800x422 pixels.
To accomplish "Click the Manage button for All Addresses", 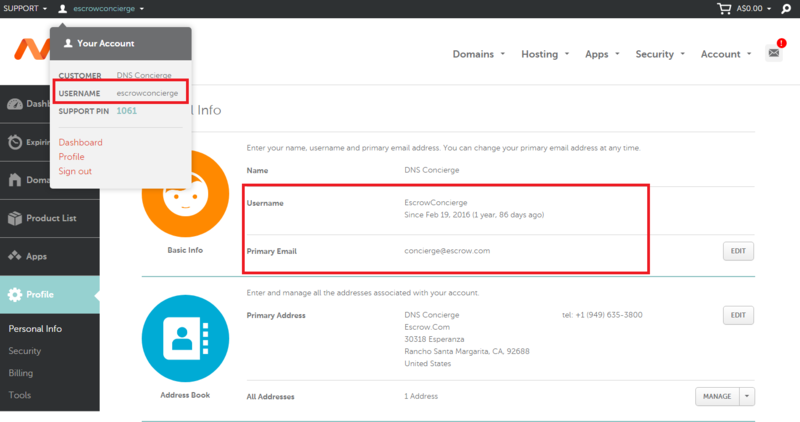I will coord(716,397).
